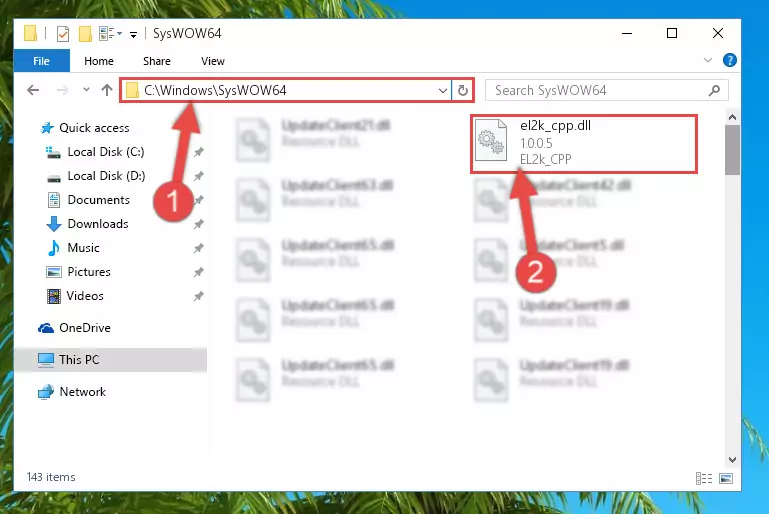
Task: Click the scrollbar up arrow
Action: tap(732, 117)
